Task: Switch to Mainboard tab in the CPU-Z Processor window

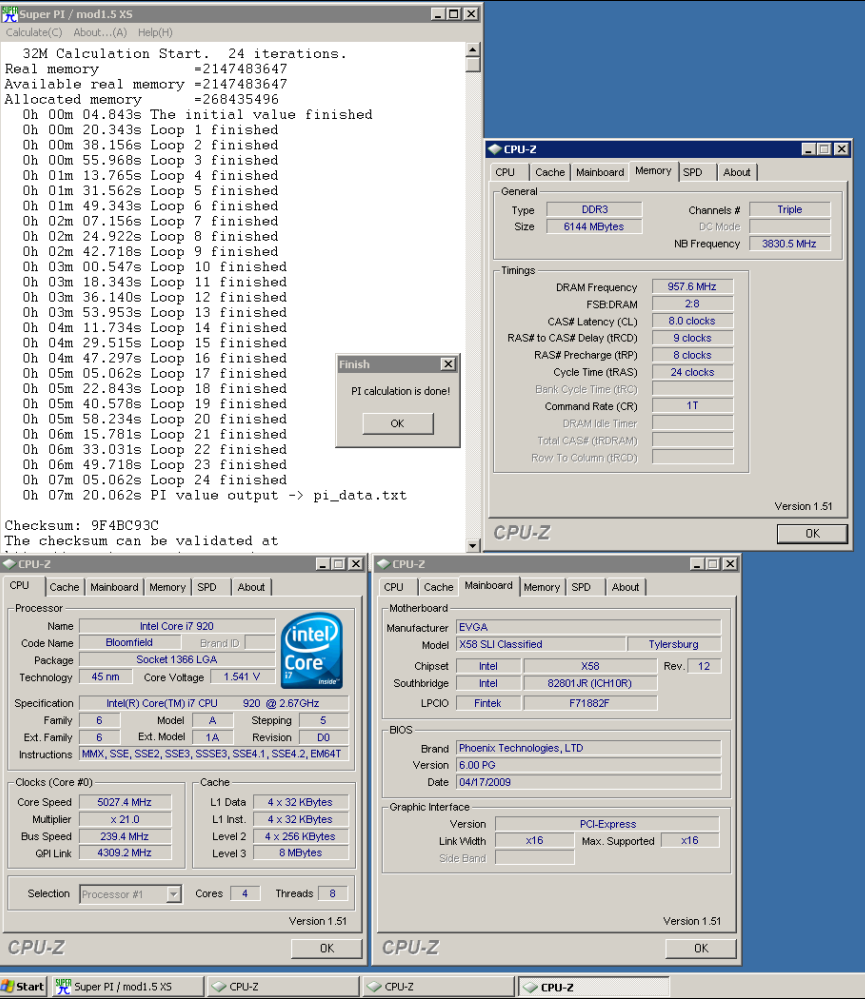Action: pyautogui.click(x=114, y=587)
